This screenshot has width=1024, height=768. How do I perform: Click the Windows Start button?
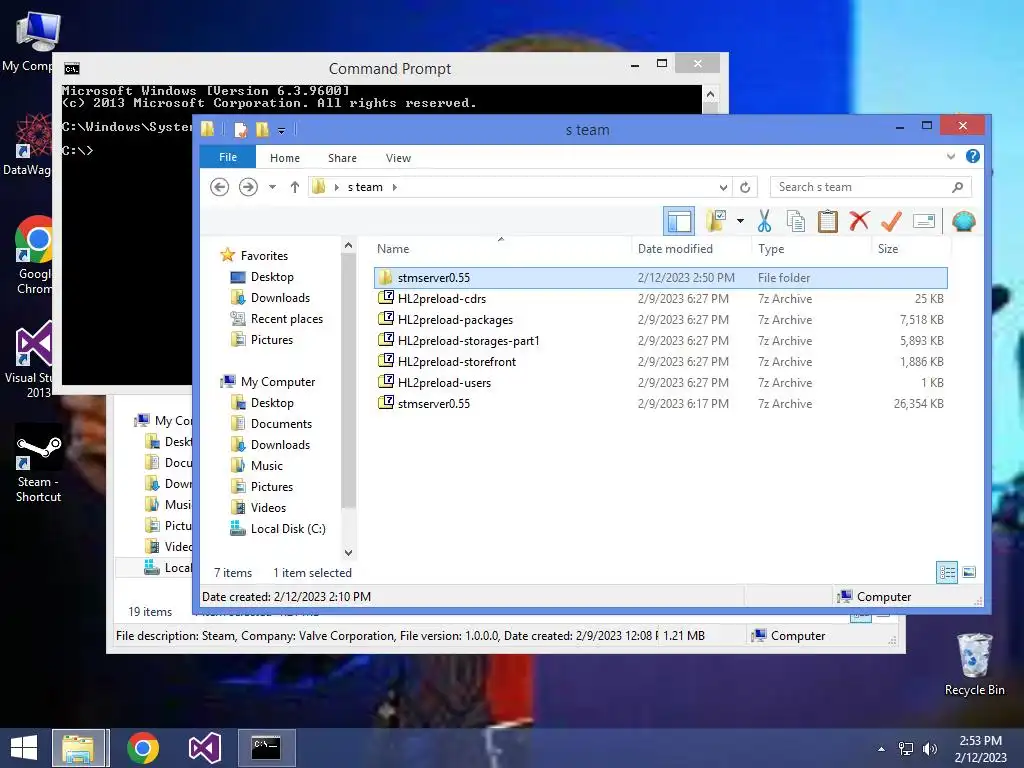(x=24, y=748)
